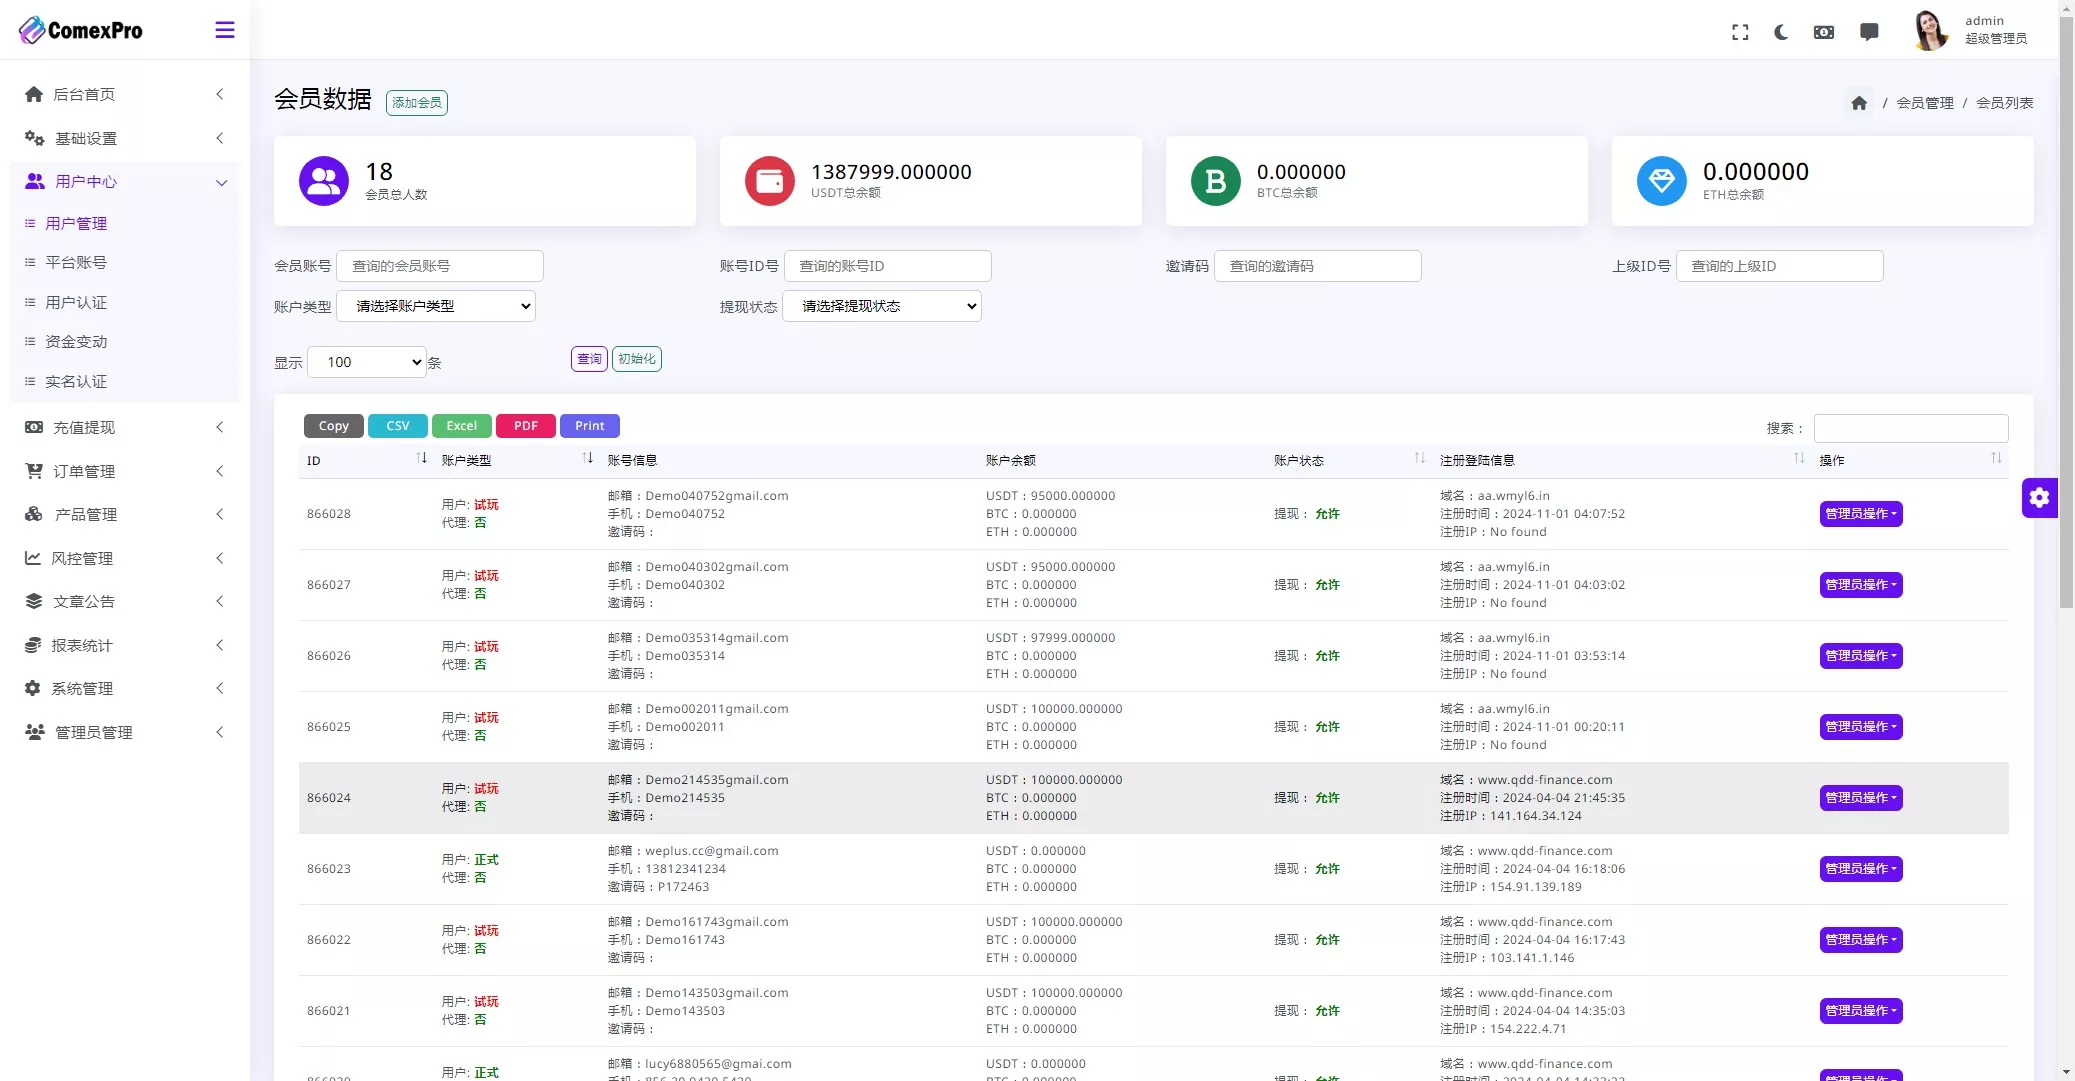This screenshot has width=2075, height=1081.
Task: Open the 账户类型 select dropdown
Action: [x=436, y=306]
